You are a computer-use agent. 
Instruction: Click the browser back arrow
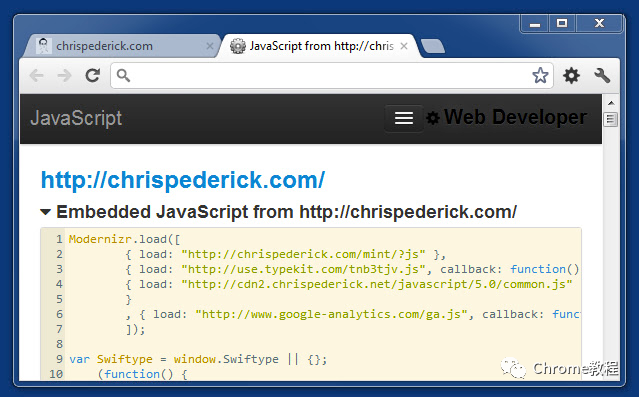click(37, 75)
